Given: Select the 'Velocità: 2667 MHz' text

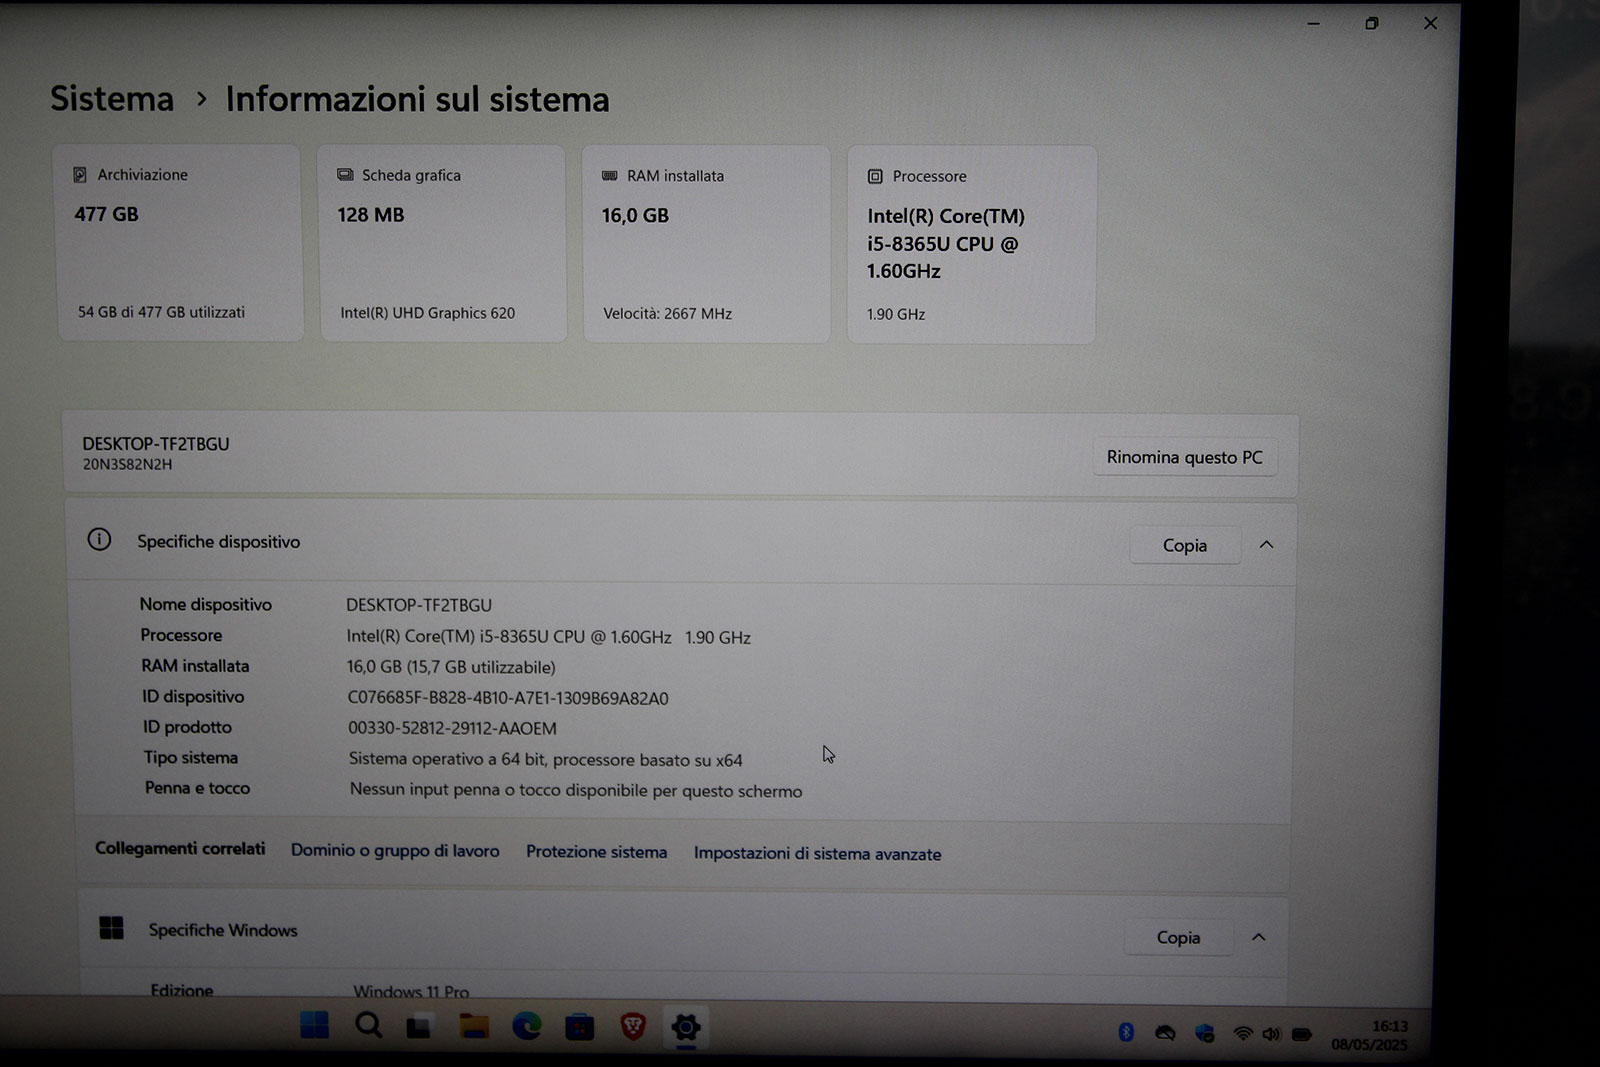Looking at the screenshot, I should click(x=668, y=314).
